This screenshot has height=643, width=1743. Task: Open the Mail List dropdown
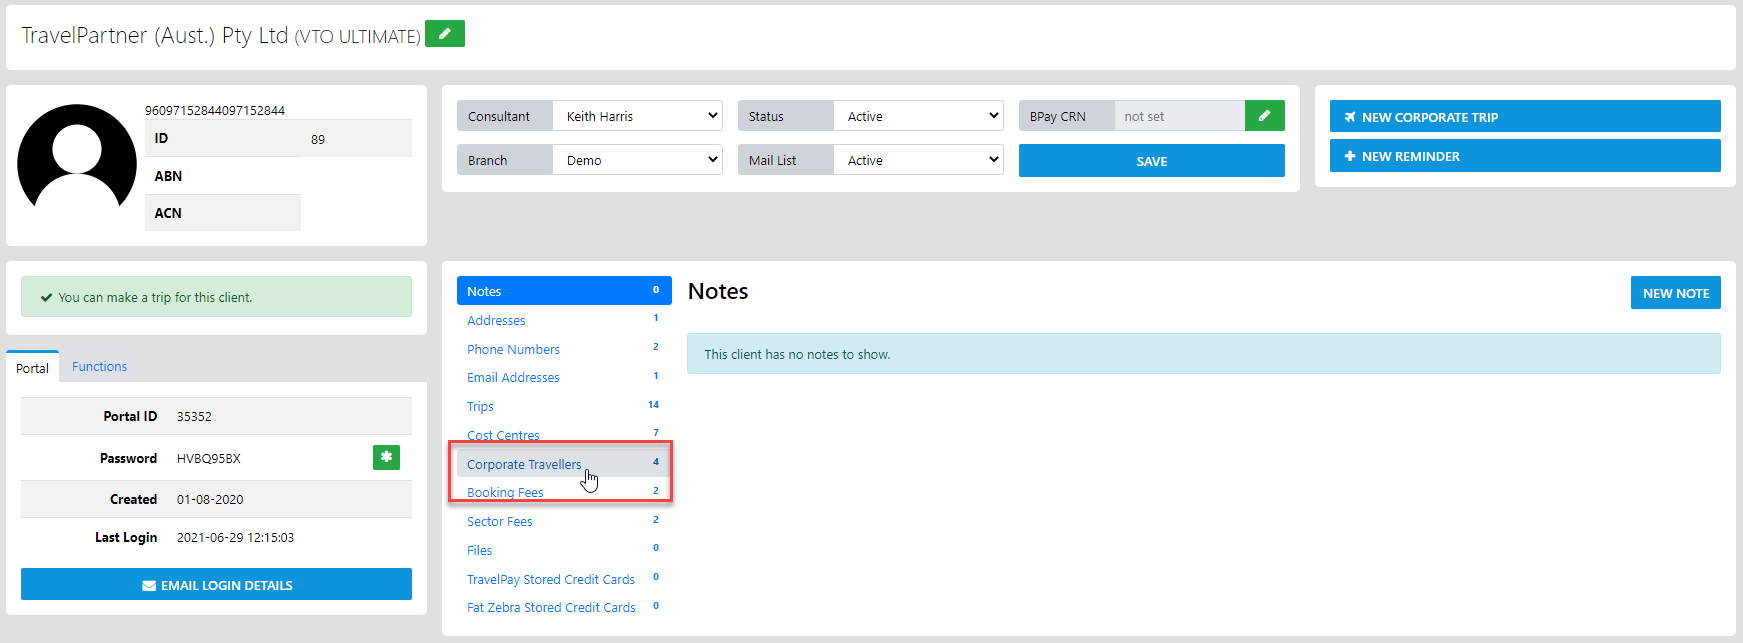coord(918,160)
